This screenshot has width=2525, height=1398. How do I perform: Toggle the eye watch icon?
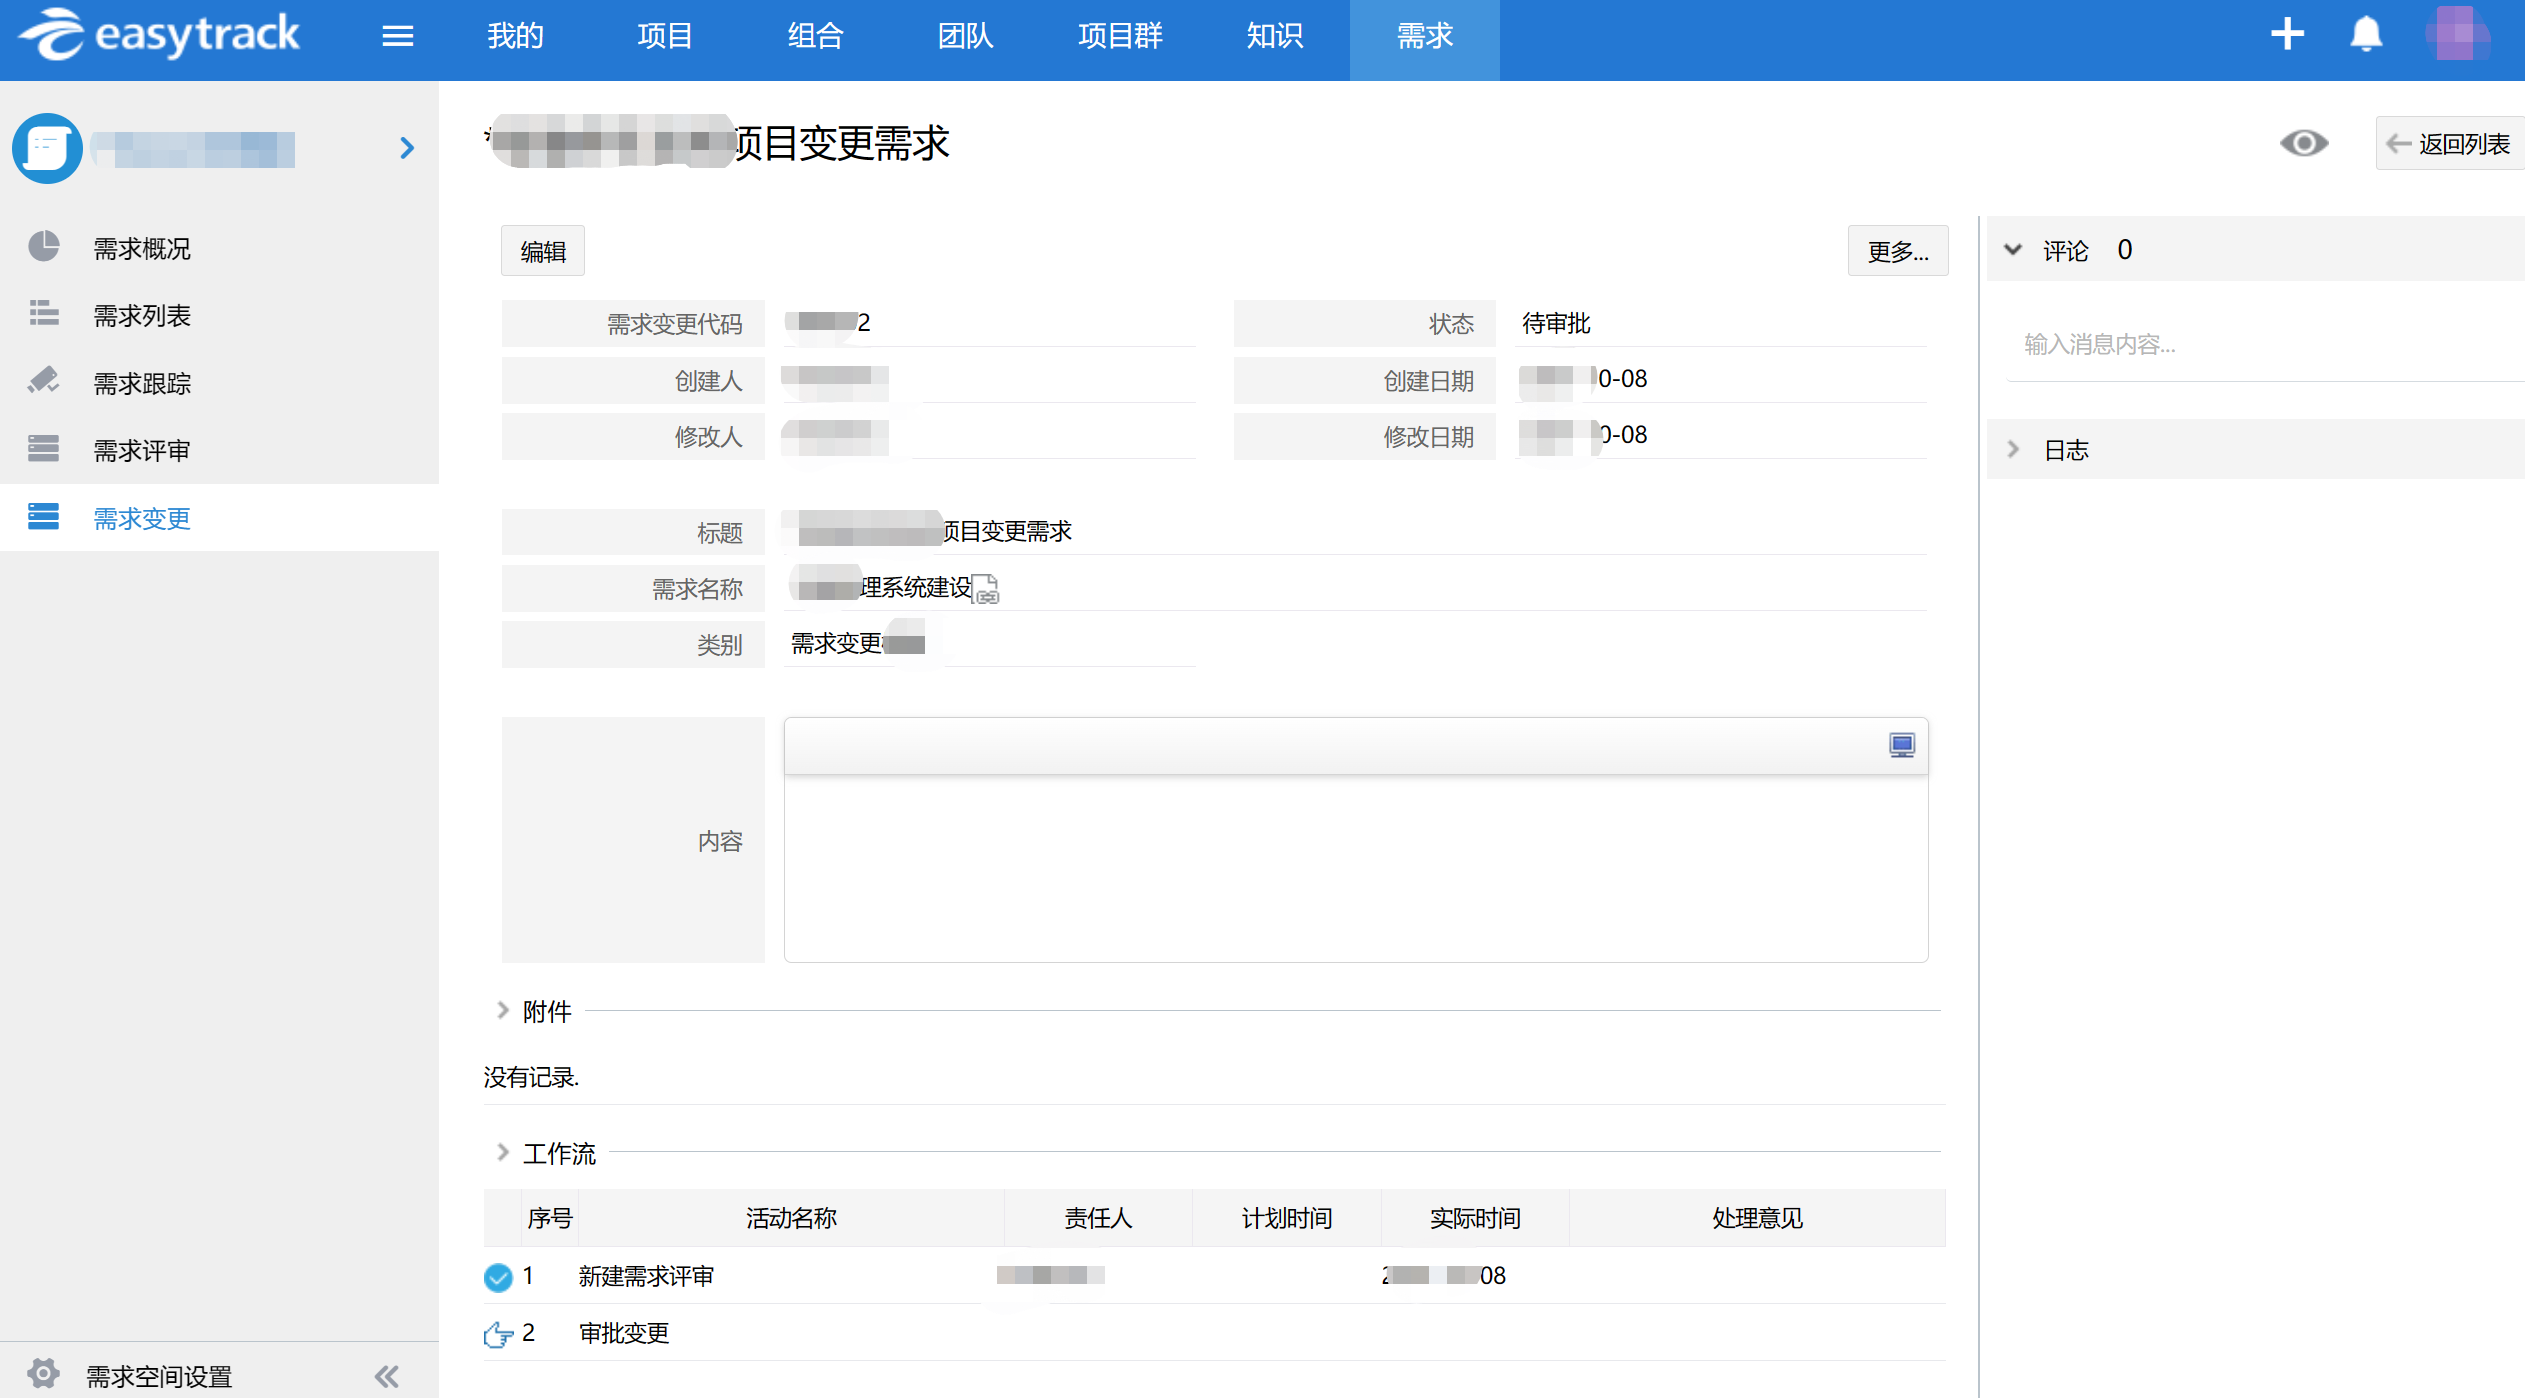2303,143
